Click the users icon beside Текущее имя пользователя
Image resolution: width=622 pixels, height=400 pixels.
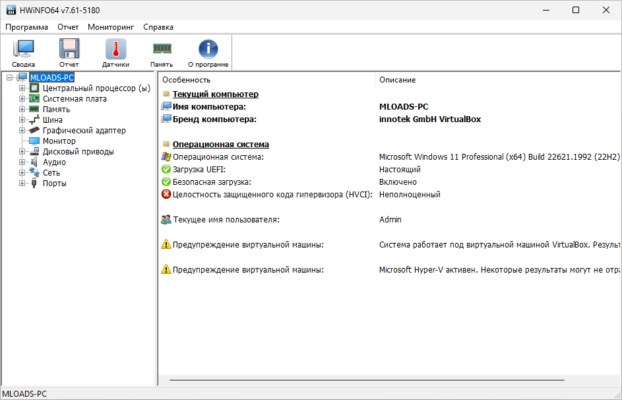(x=166, y=219)
